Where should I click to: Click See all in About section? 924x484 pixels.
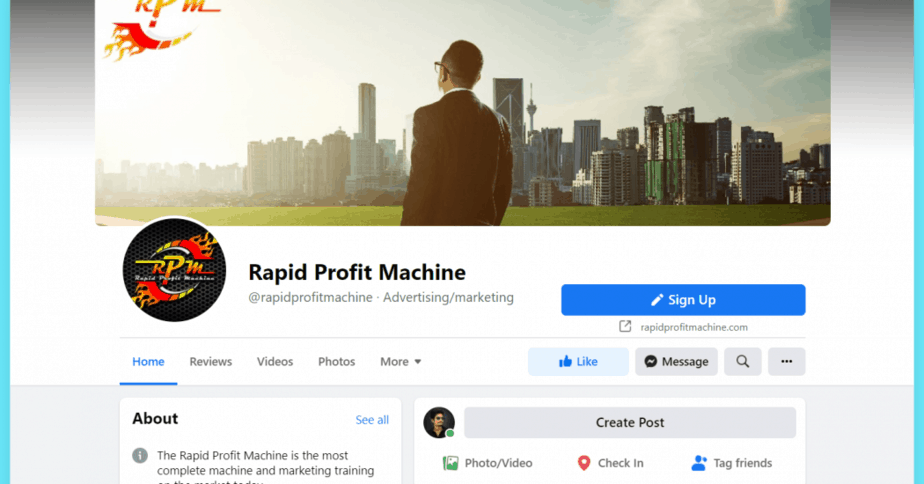click(372, 420)
